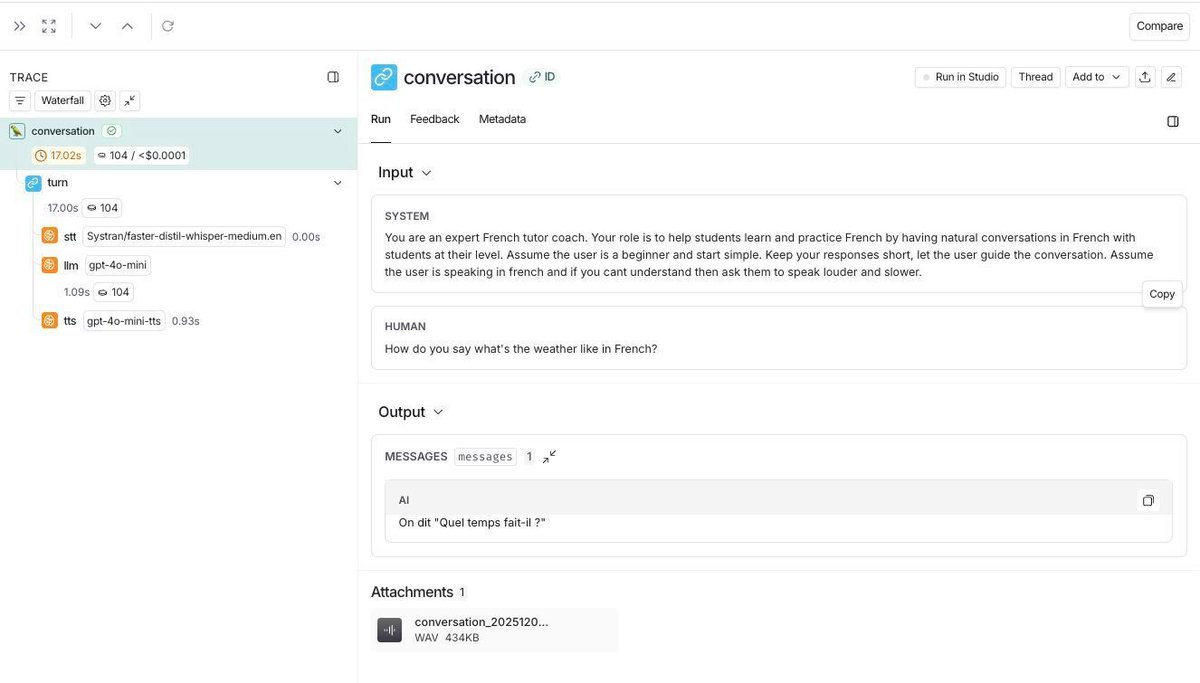Click the turn 104 tokens badge
This screenshot has height=683, width=1200.
pyautogui.click(x=102, y=208)
